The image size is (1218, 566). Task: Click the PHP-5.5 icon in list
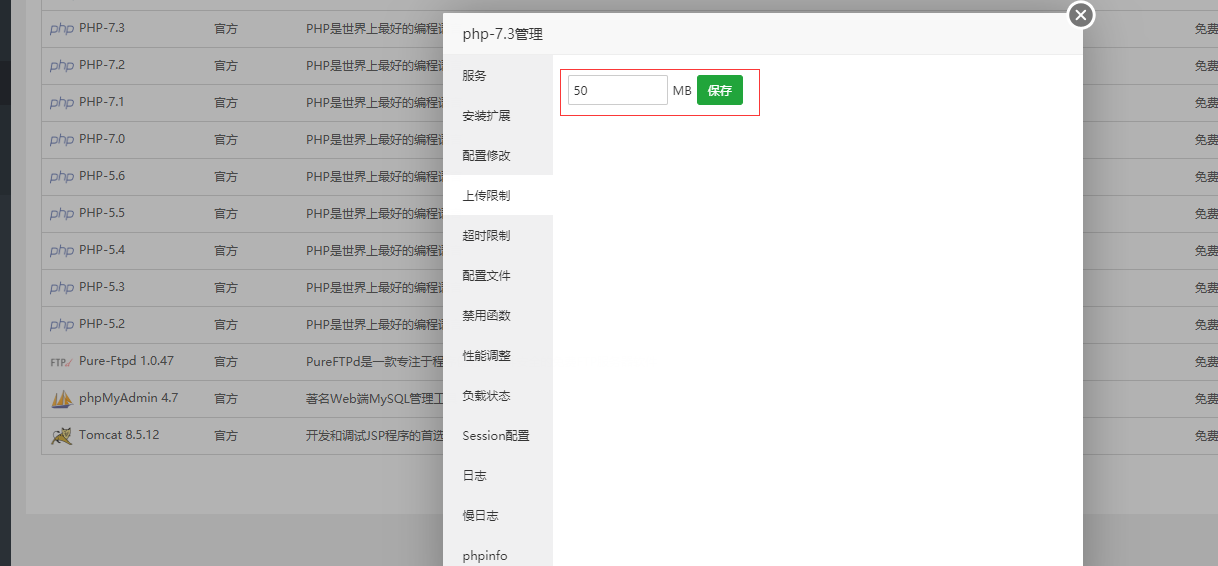(62, 213)
